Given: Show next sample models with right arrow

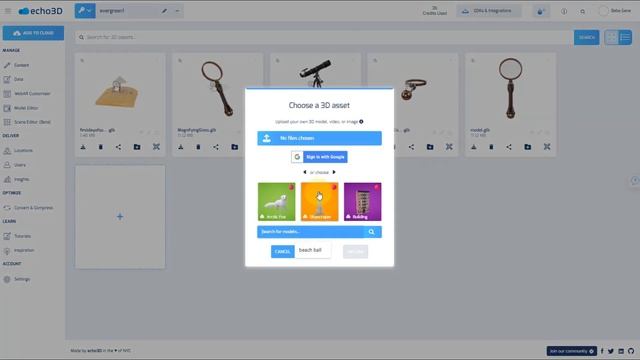Looking at the screenshot, I should tap(334, 172).
